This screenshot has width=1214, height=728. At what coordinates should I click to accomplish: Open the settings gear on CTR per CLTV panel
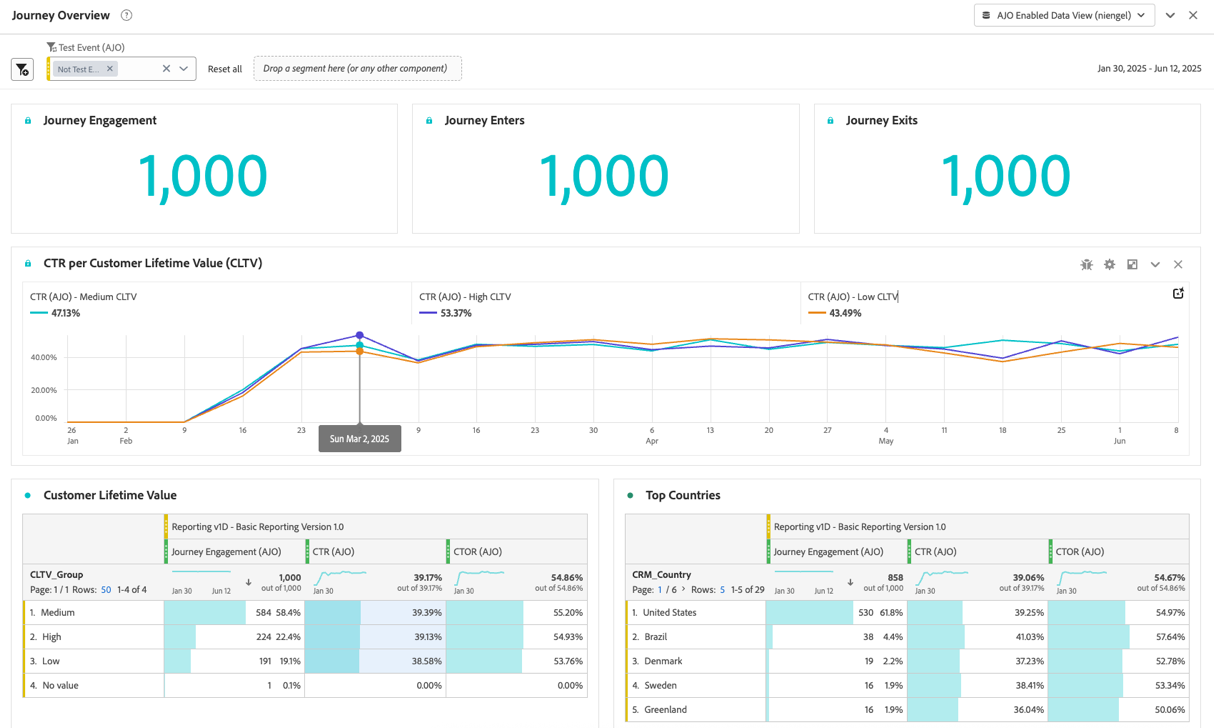pyautogui.click(x=1109, y=264)
